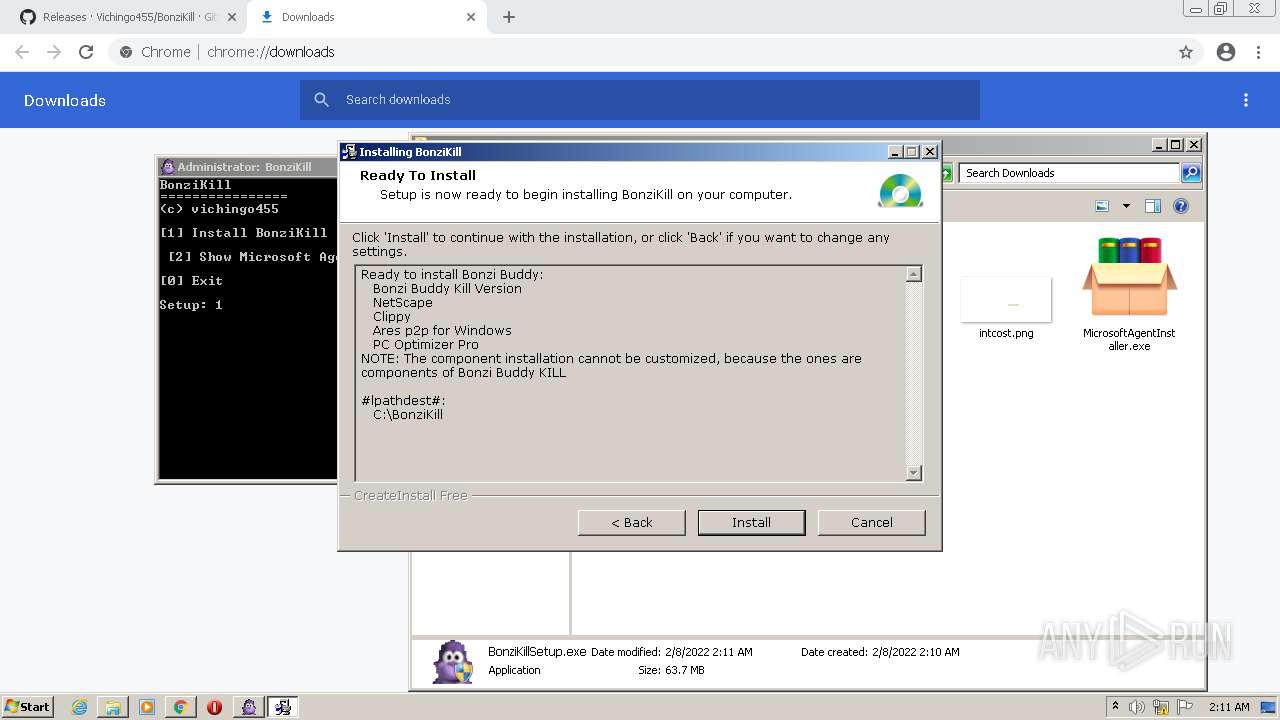This screenshot has width=1280, height=720.
Task: Select the intcost.png thumbnail
Action: coord(1006,300)
